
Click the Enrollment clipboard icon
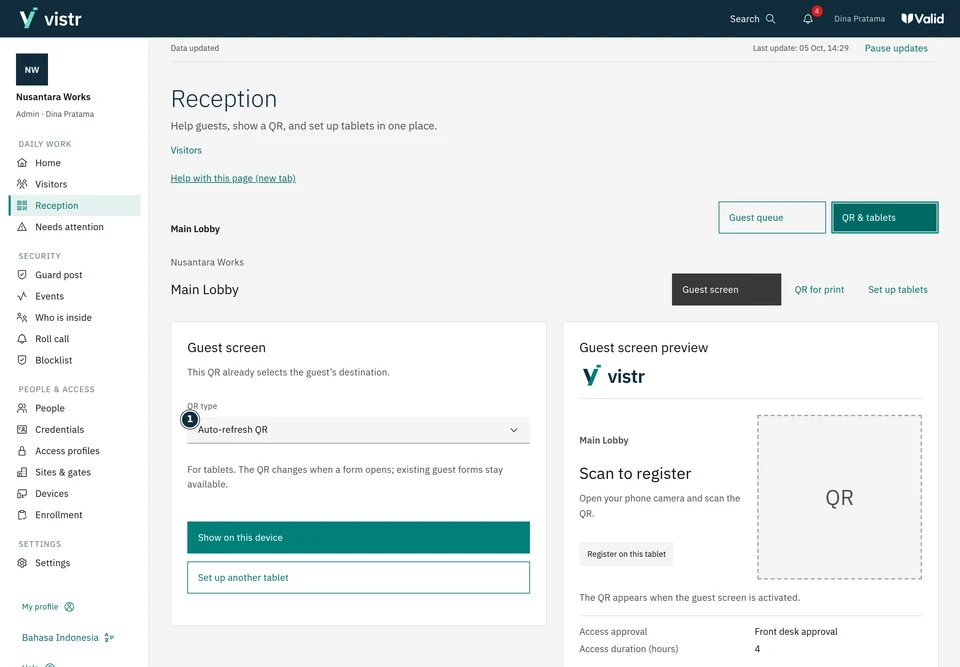(x=22, y=516)
